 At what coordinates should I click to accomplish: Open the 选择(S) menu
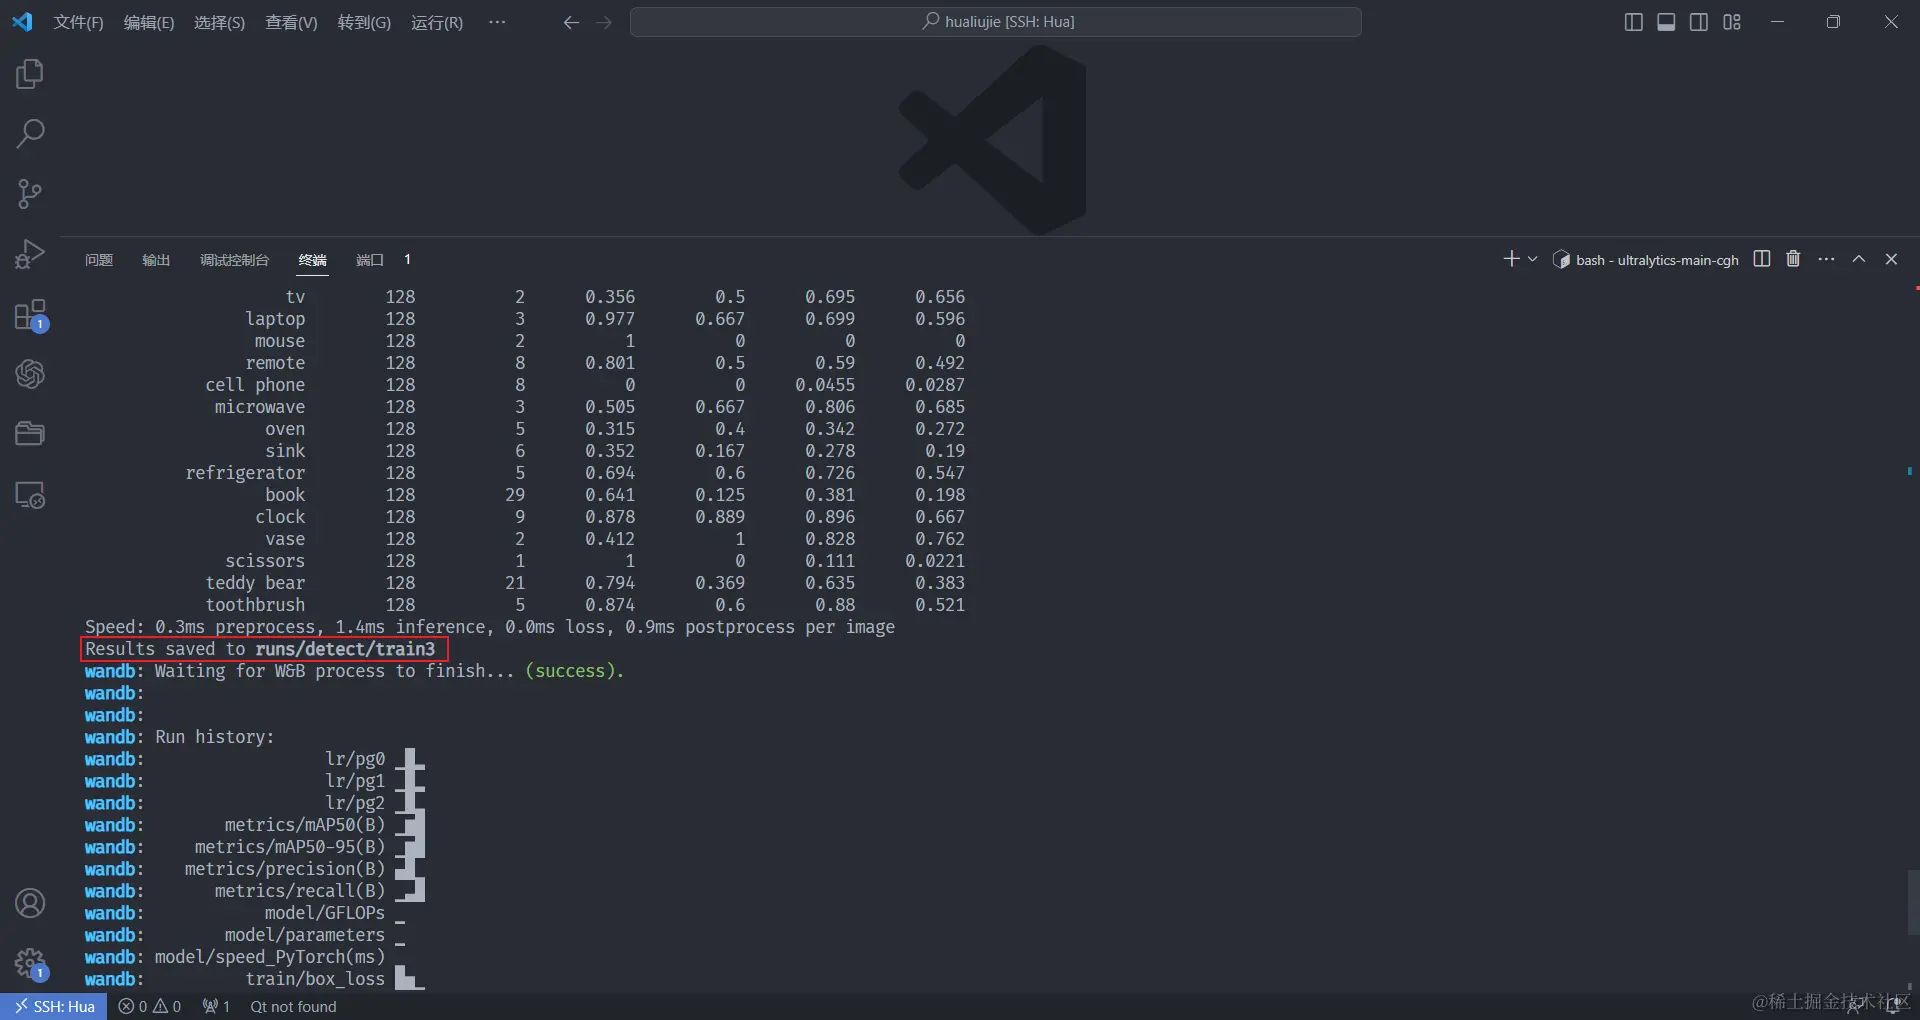219,22
